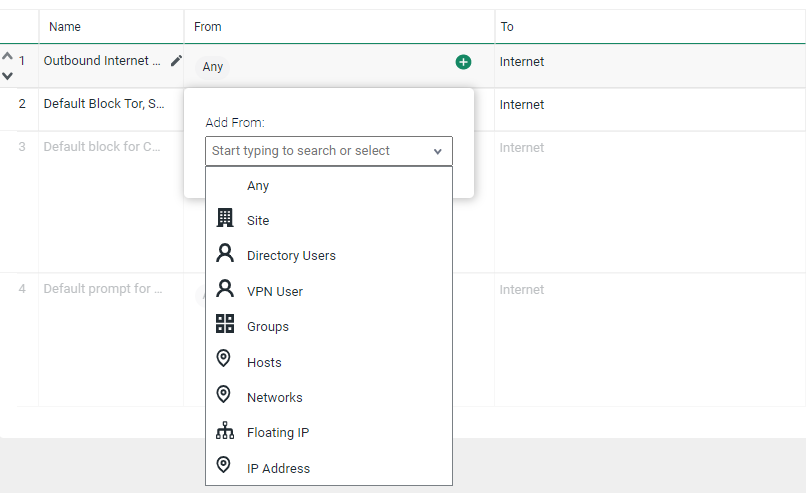Choose VPN User option

(275, 291)
